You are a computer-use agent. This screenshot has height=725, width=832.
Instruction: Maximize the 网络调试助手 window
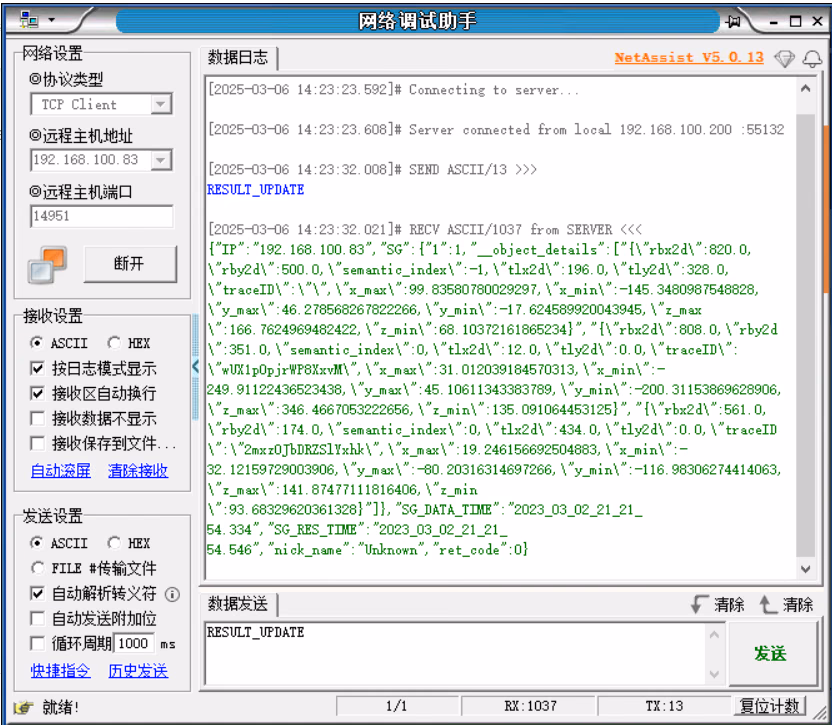click(x=795, y=21)
